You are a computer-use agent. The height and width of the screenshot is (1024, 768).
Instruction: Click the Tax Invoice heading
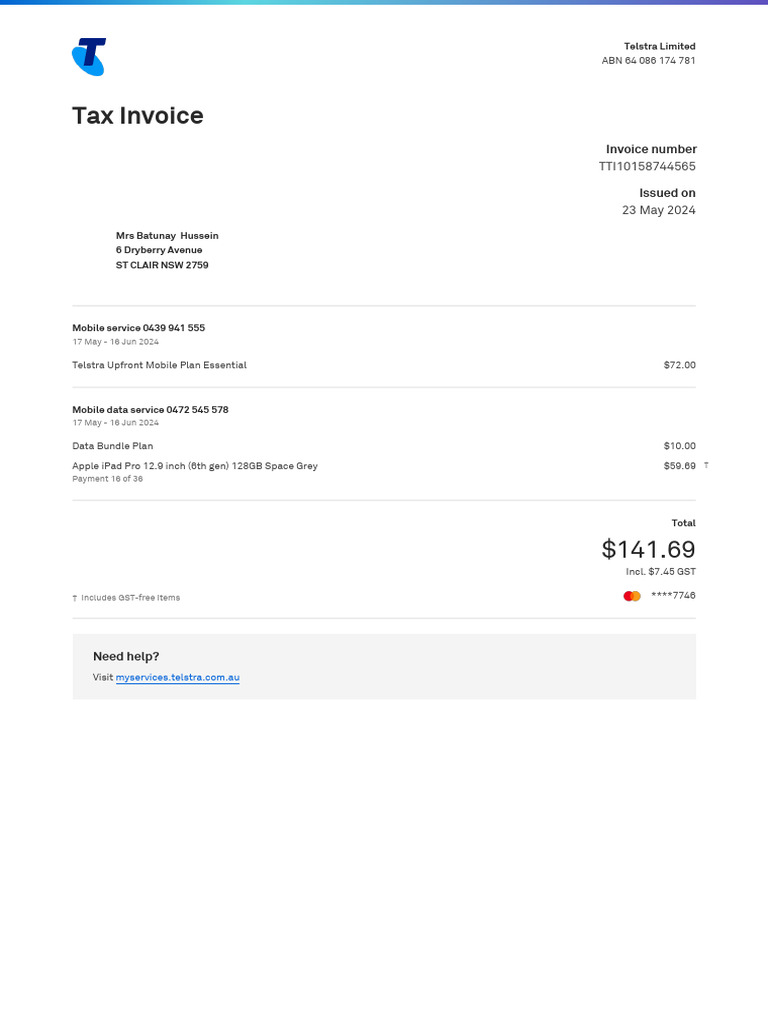tap(137, 116)
